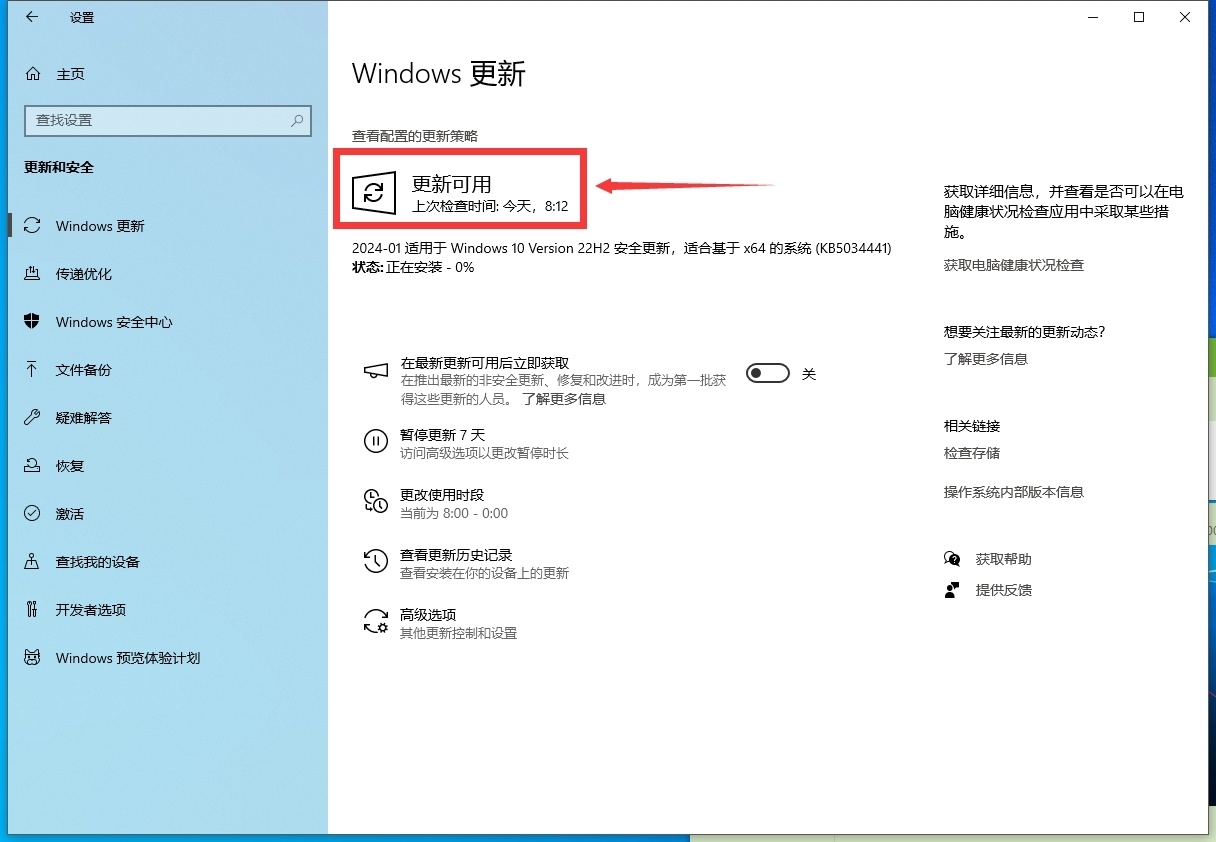This screenshot has width=1216, height=842.
Task: Click 提供反馈 link
Action: point(1003,590)
